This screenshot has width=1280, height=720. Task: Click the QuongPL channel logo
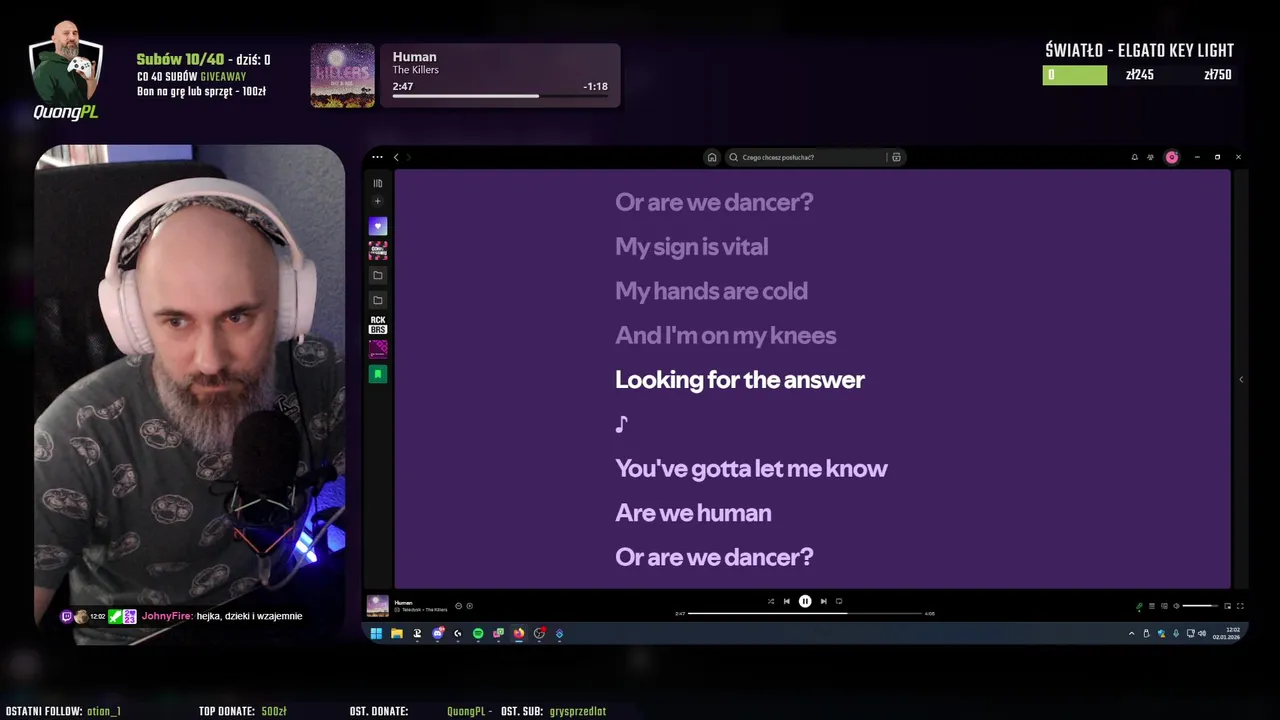tap(66, 70)
